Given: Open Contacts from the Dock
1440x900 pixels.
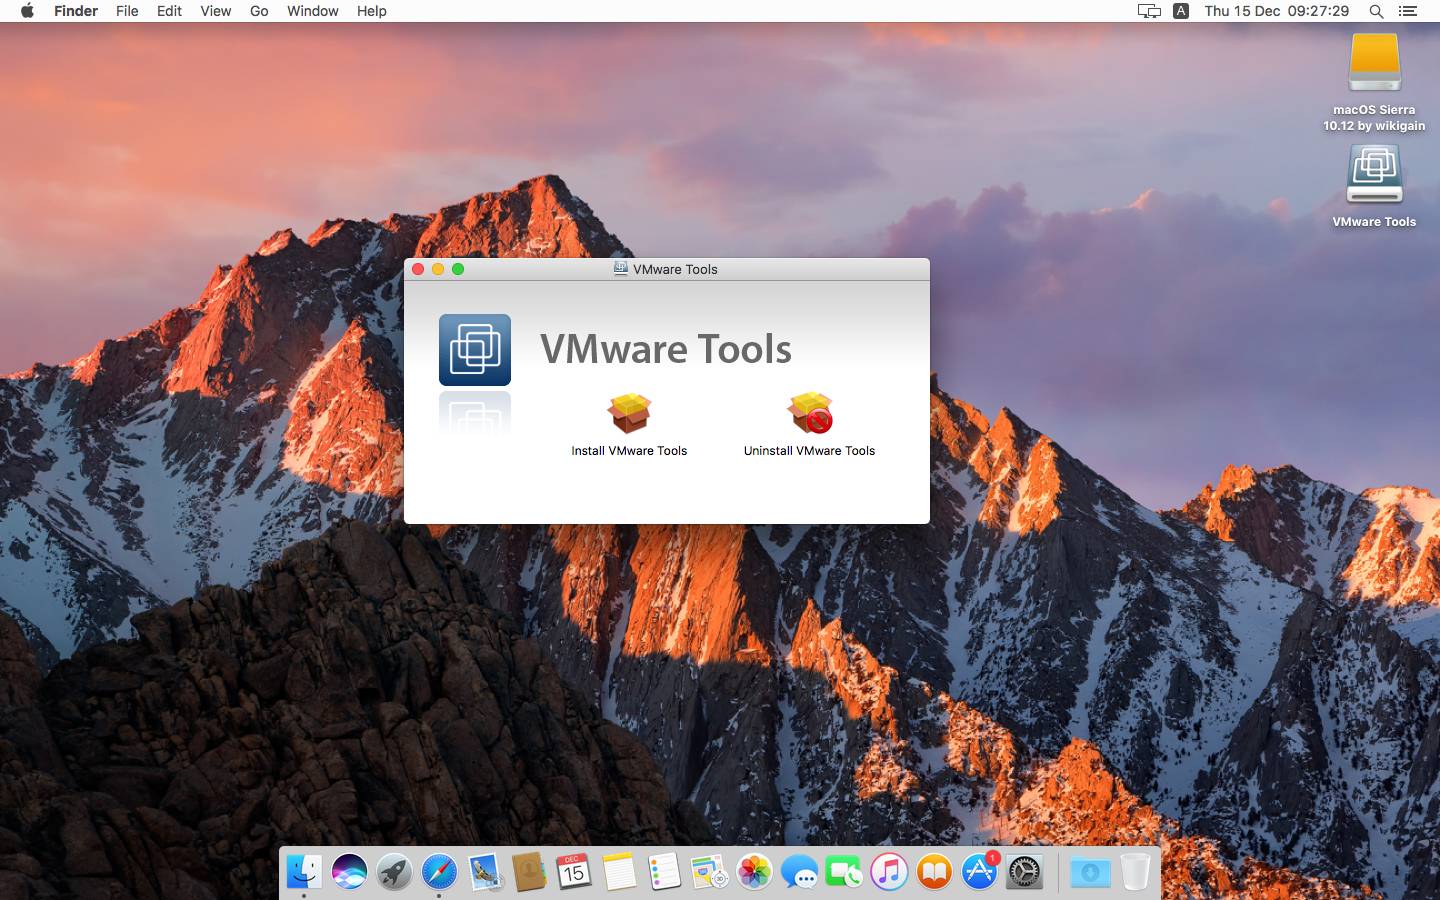Looking at the screenshot, I should 529,872.
